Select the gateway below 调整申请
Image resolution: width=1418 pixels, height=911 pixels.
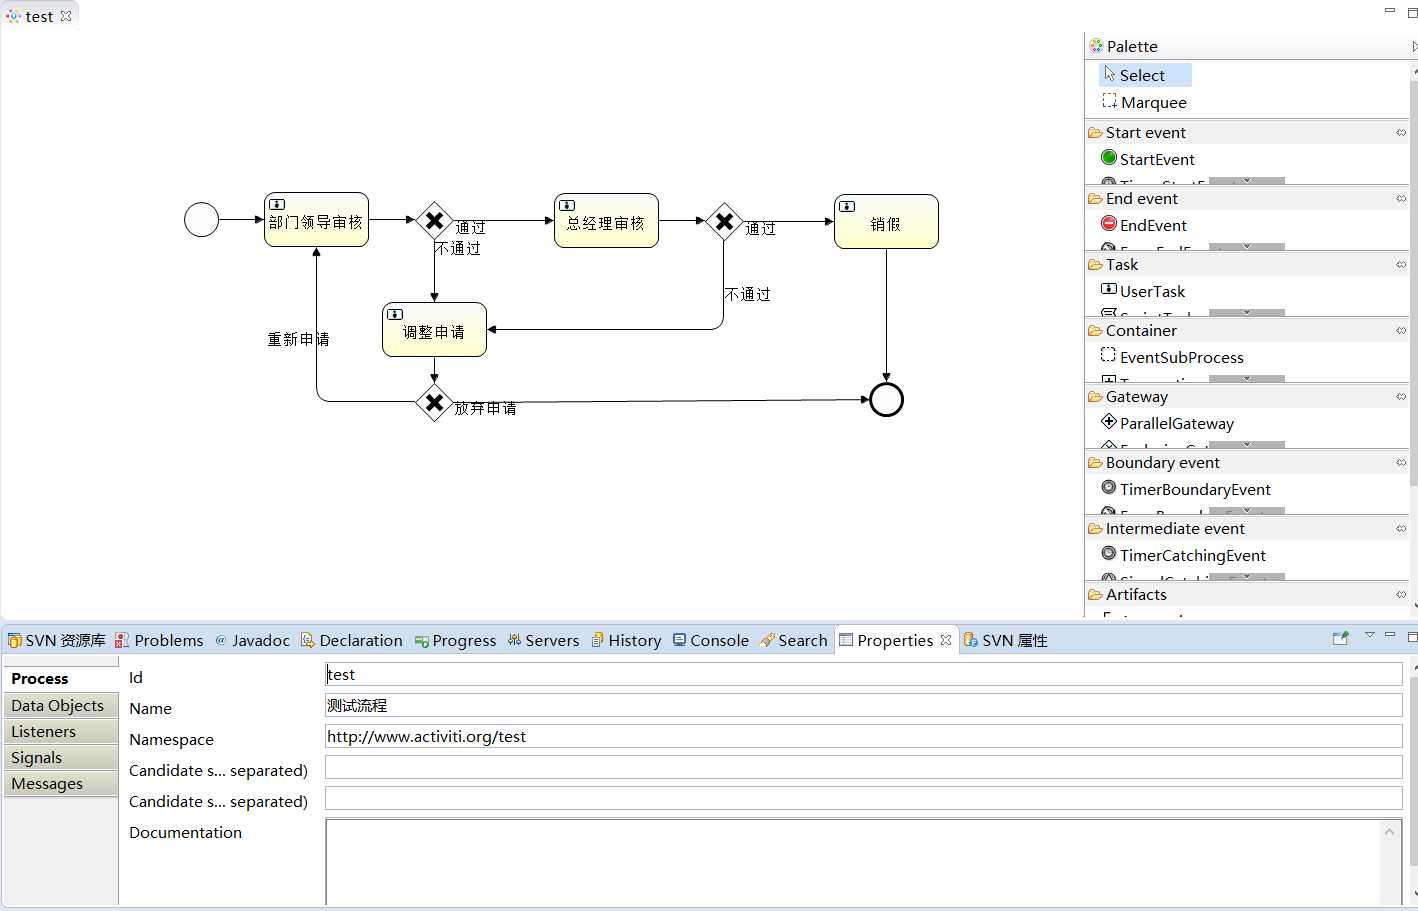[434, 402]
